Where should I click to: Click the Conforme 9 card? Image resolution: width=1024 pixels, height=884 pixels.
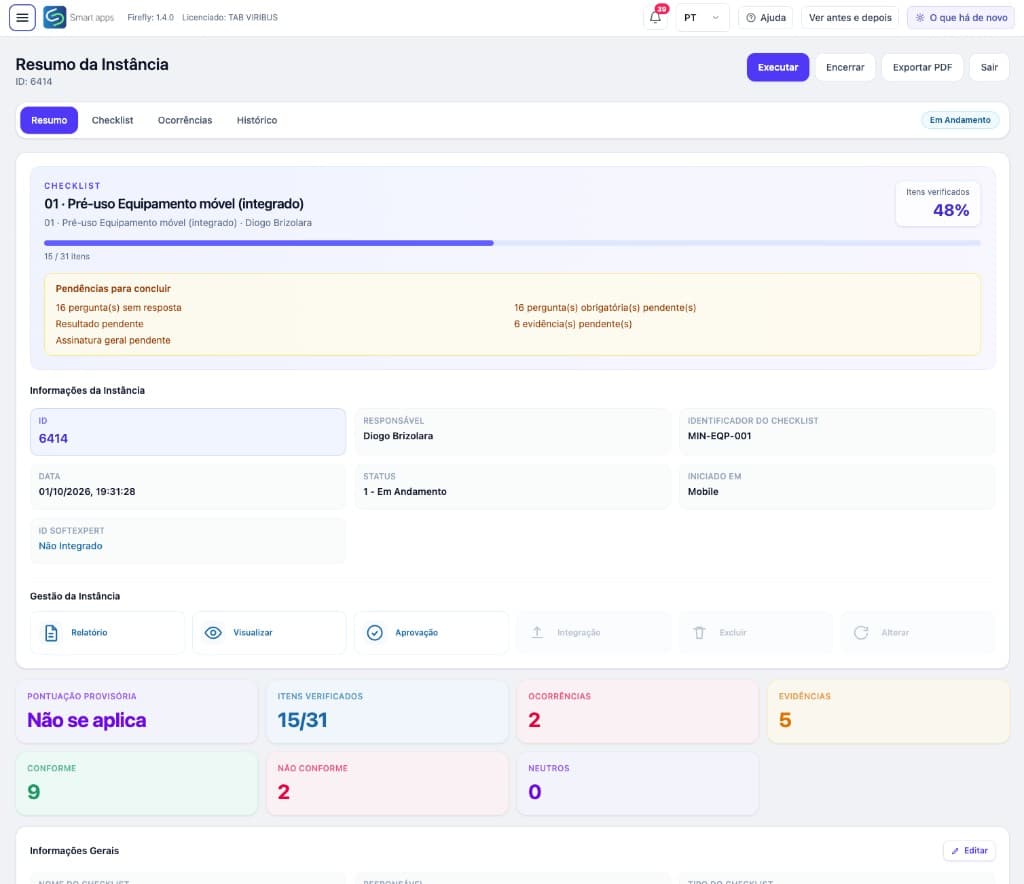point(136,783)
